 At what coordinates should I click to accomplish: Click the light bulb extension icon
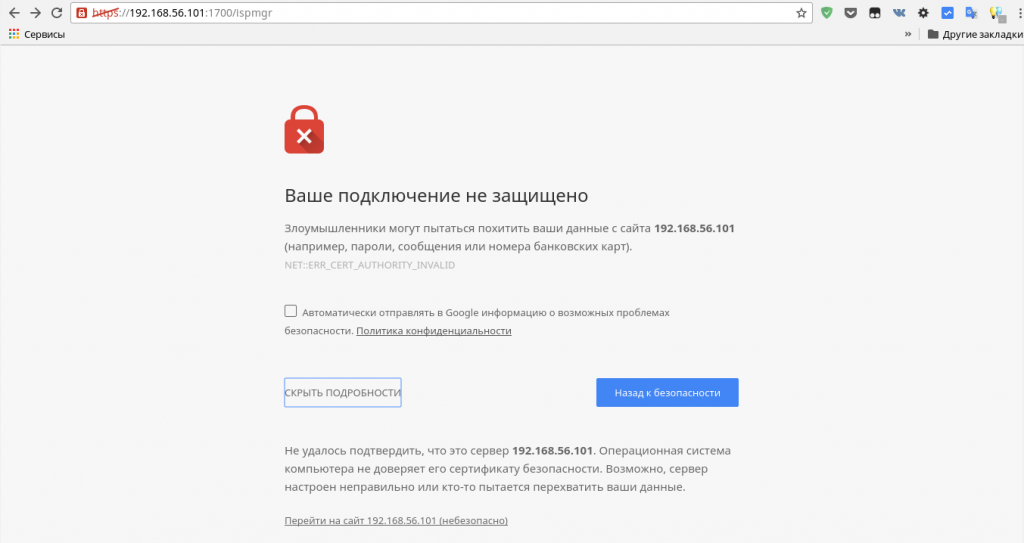coord(995,14)
